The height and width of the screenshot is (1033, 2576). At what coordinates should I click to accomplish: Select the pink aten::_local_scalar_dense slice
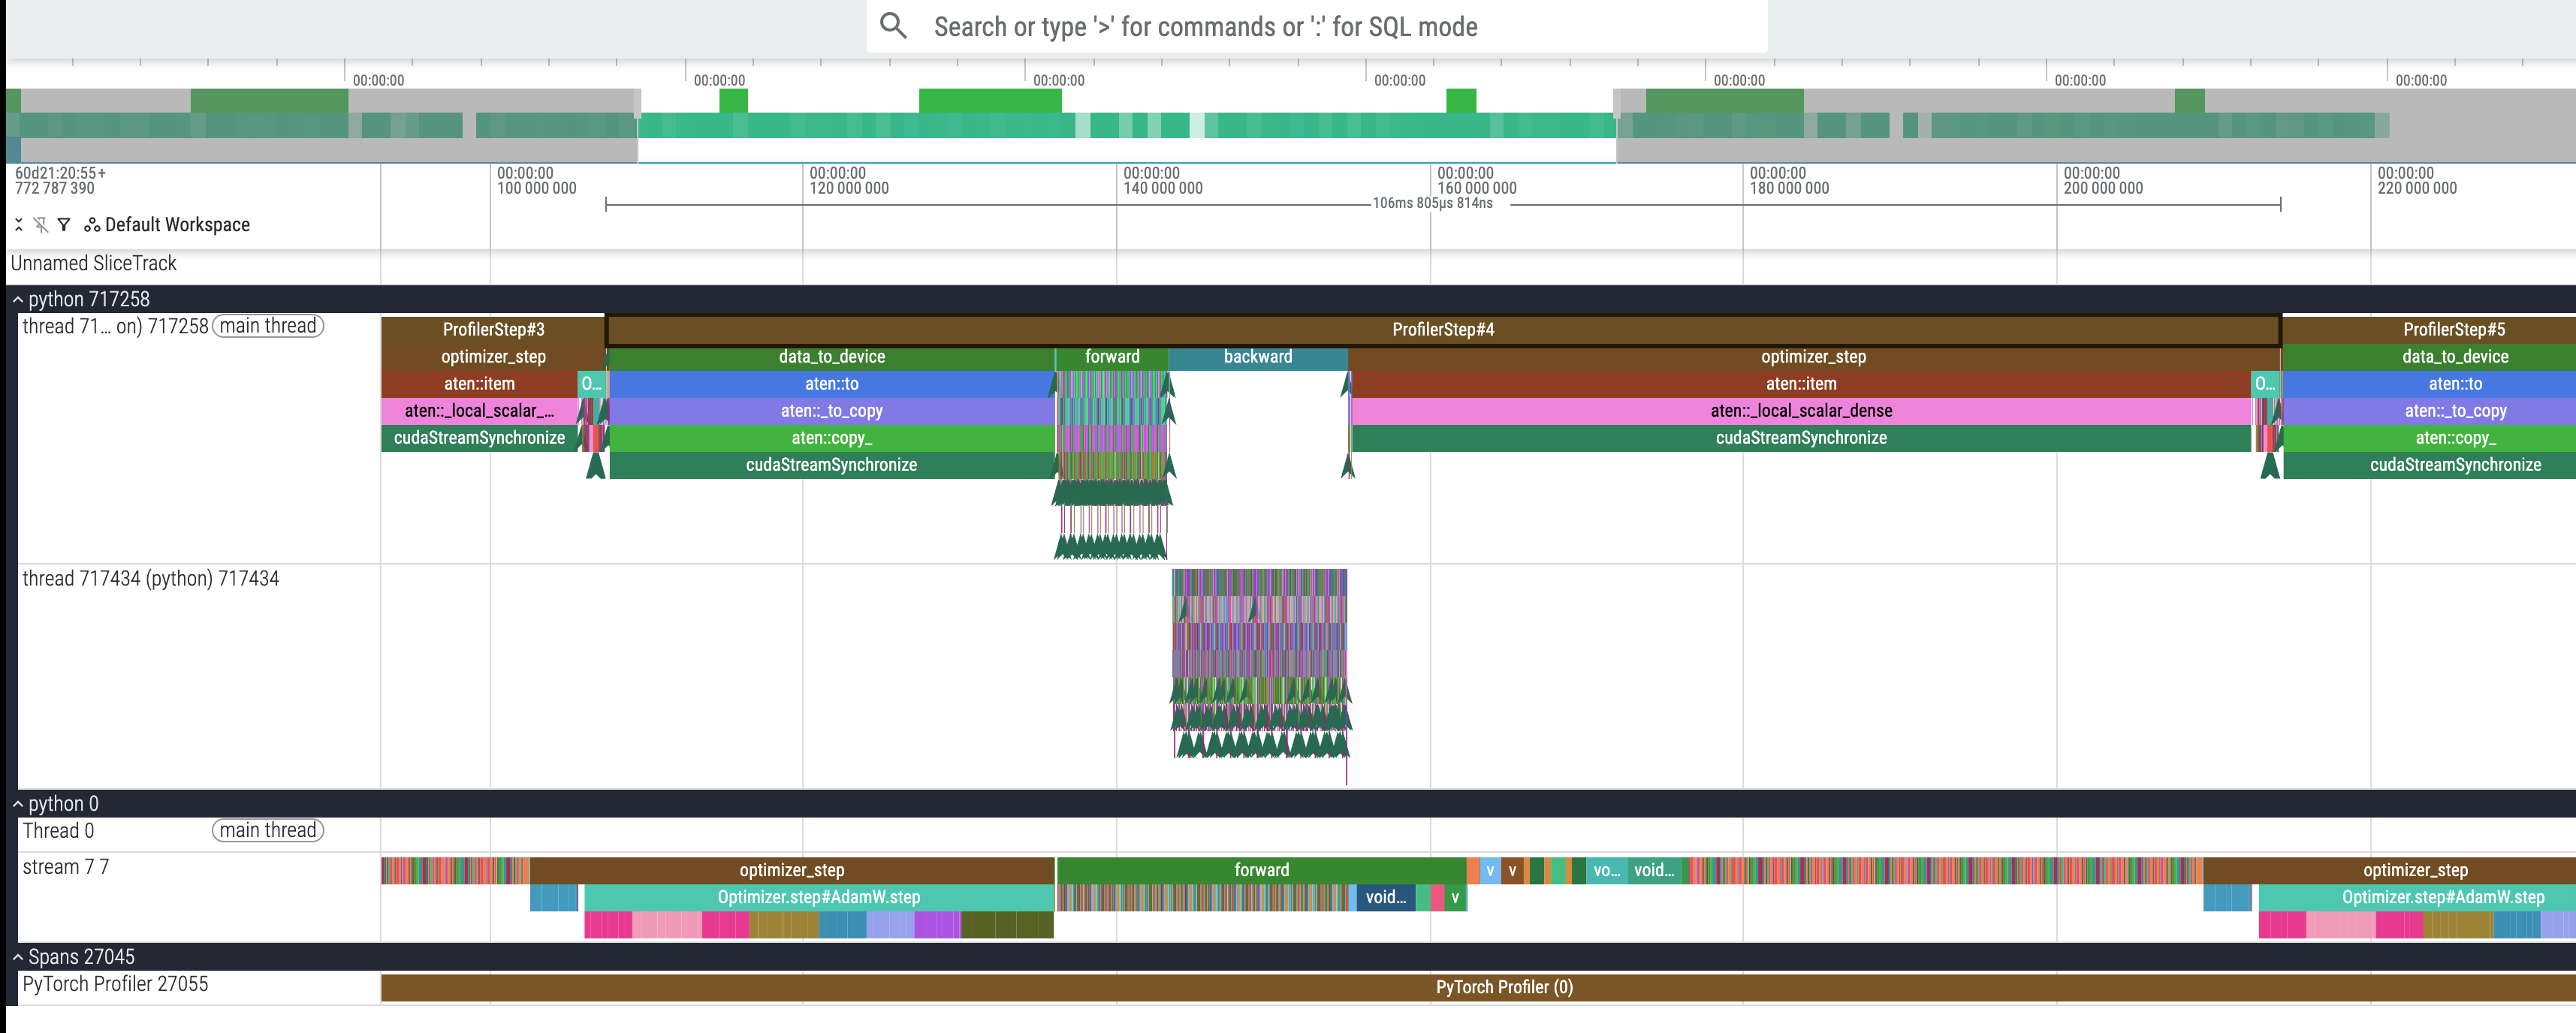(1800, 411)
